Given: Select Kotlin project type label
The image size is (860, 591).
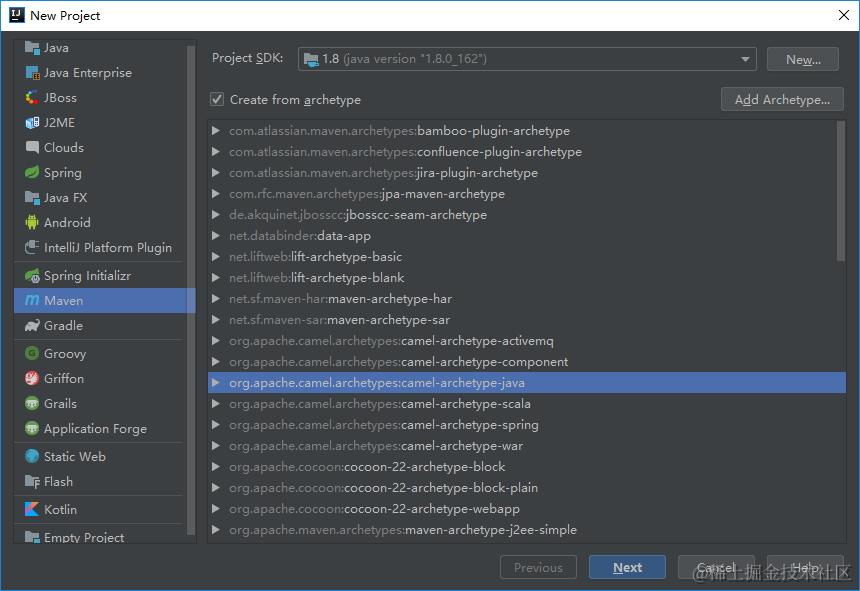Looking at the screenshot, I should click(60, 509).
